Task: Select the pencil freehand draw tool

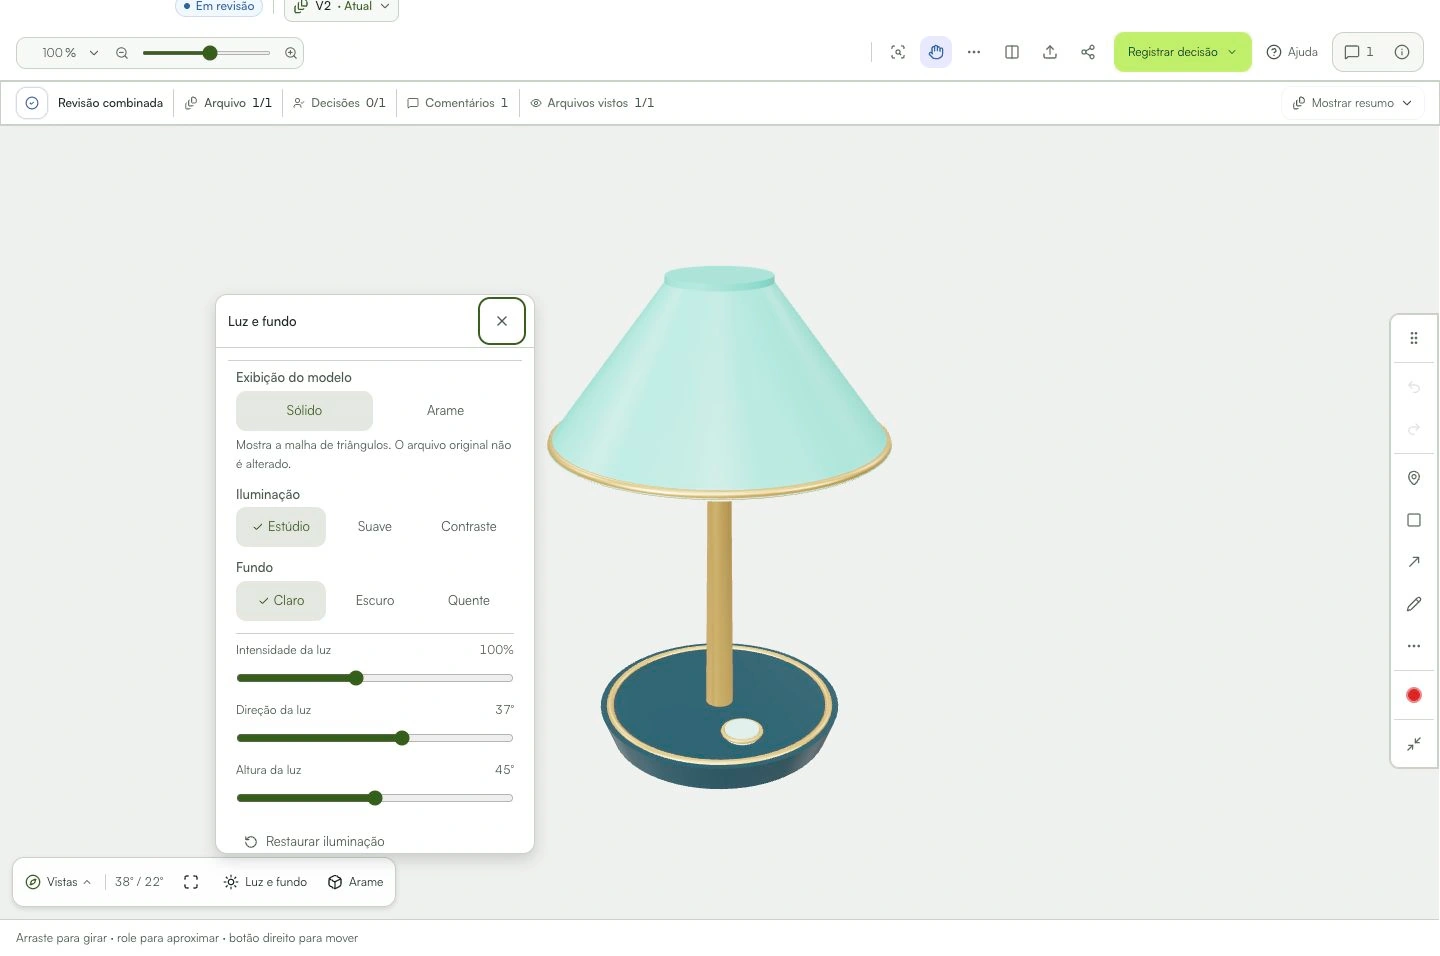Action: click(1414, 604)
